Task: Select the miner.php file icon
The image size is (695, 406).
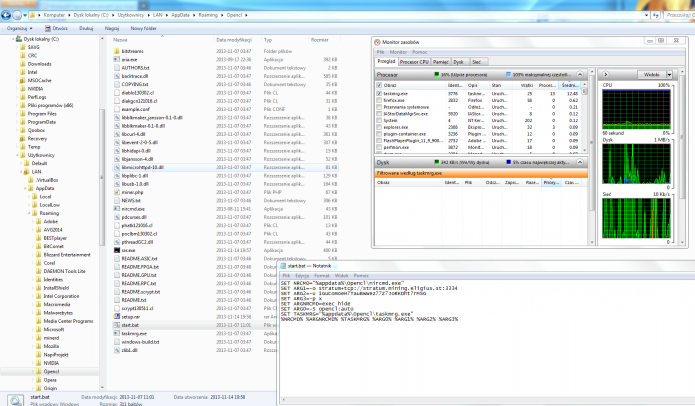Action: click(117, 192)
